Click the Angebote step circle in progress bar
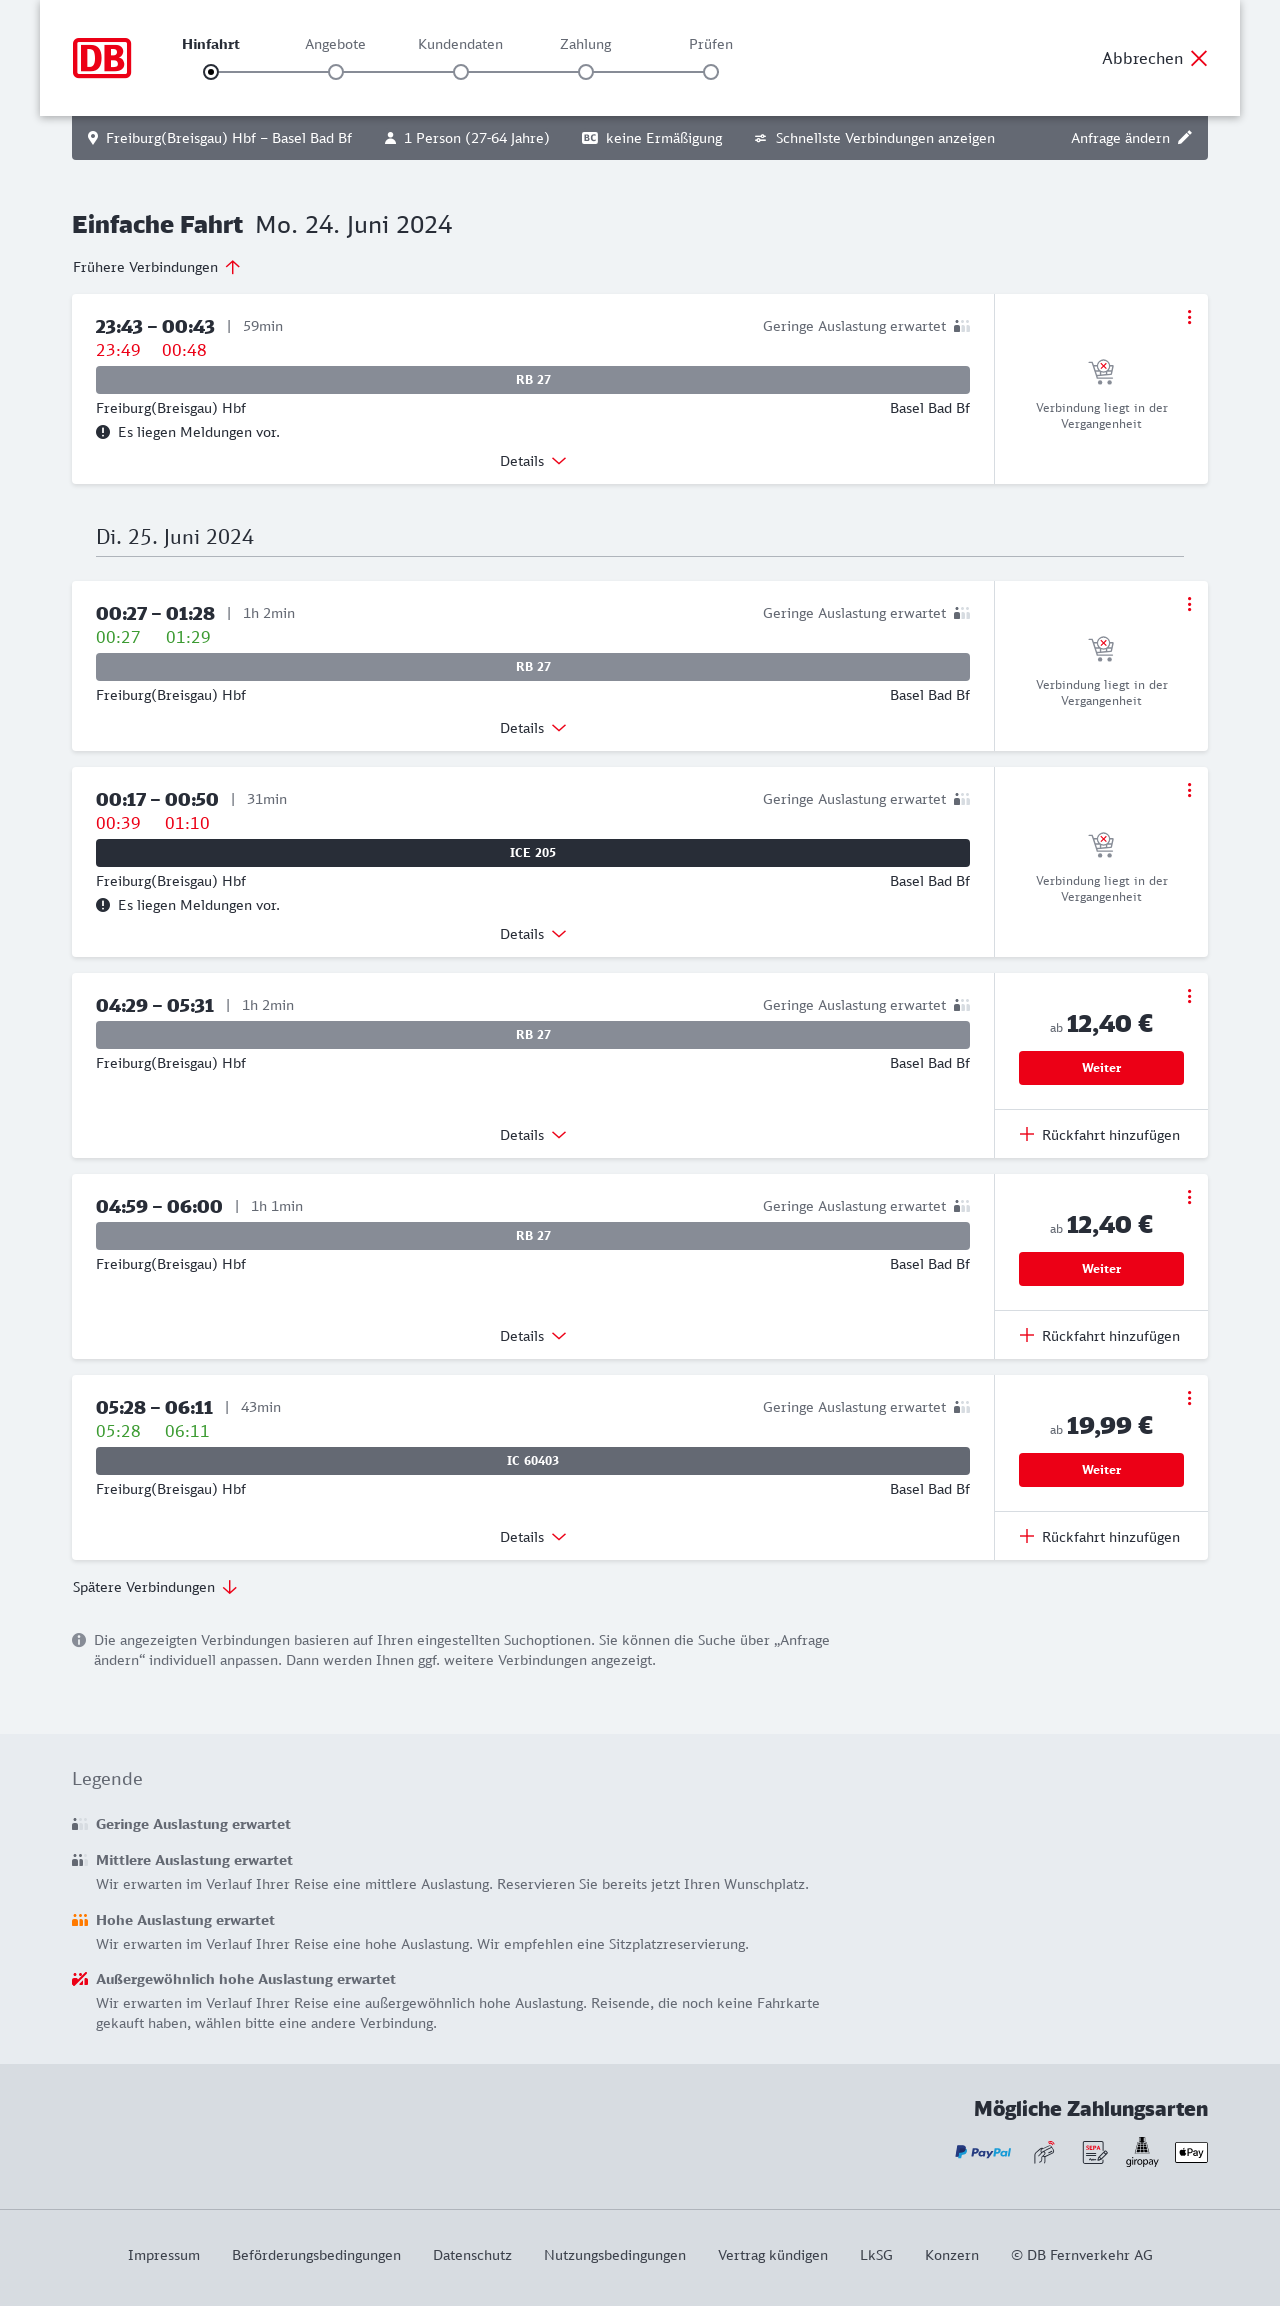1280x2306 pixels. (336, 72)
